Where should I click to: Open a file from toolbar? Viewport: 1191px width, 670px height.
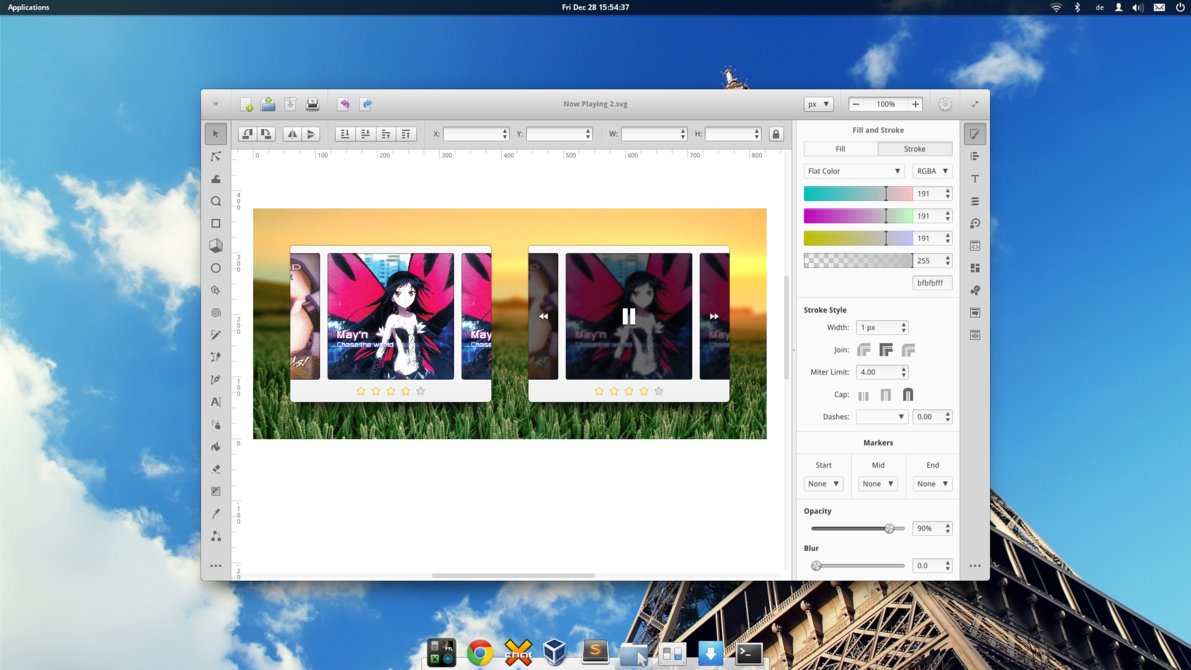tap(268, 104)
